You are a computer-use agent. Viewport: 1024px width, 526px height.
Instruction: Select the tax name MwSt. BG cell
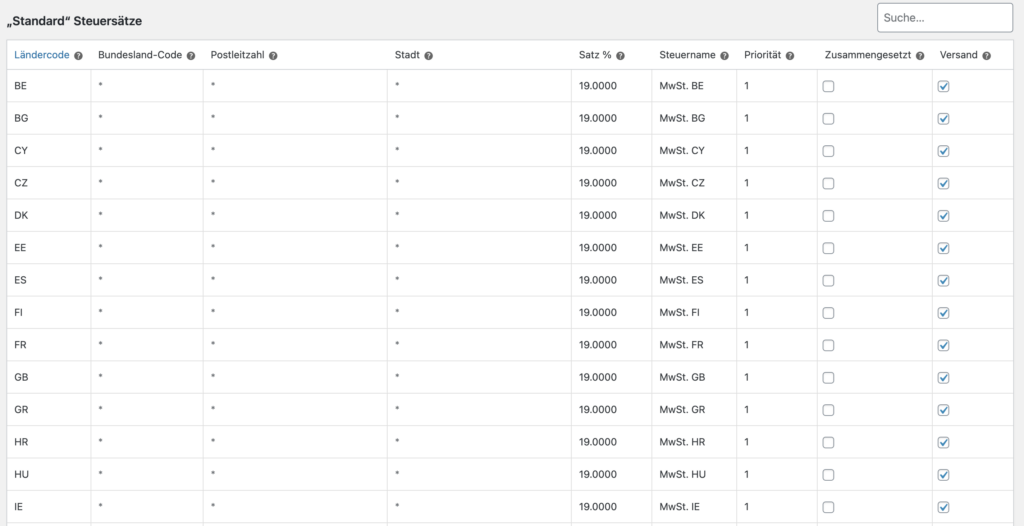694,118
